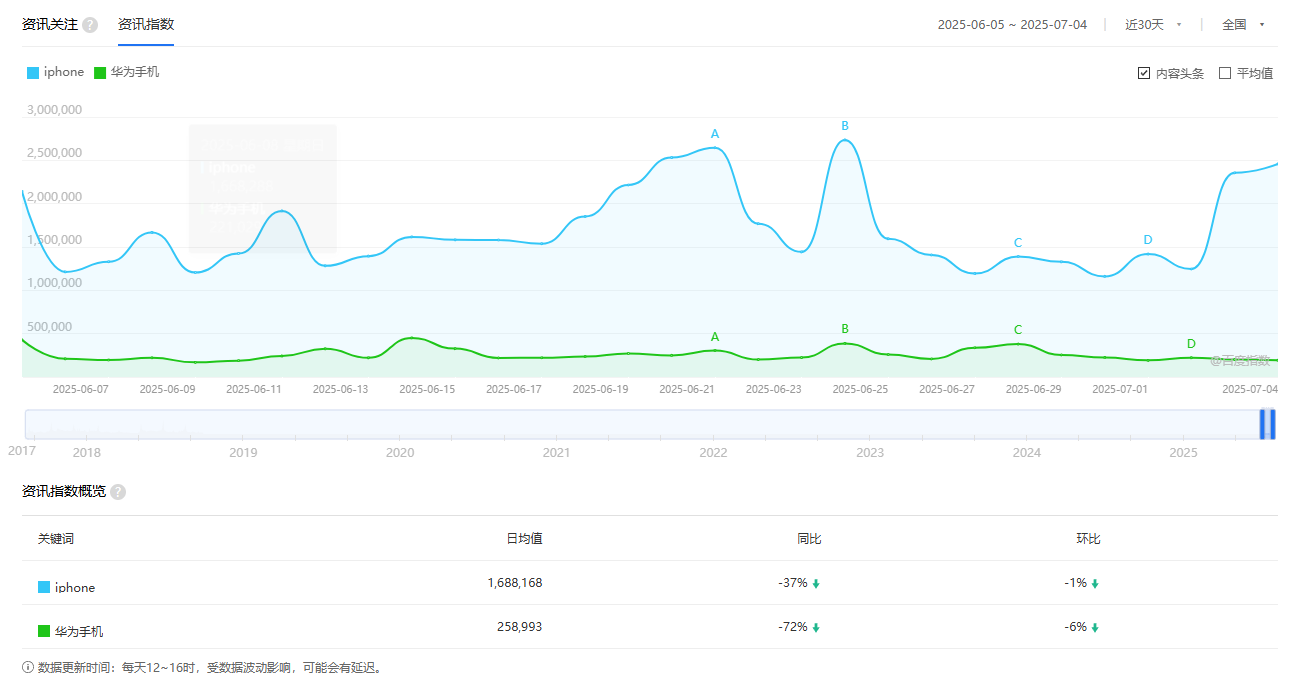The image size is (1300, 688).
Task: Switch to the 资讯关注 tab
Action: click(x=49, y=24)
